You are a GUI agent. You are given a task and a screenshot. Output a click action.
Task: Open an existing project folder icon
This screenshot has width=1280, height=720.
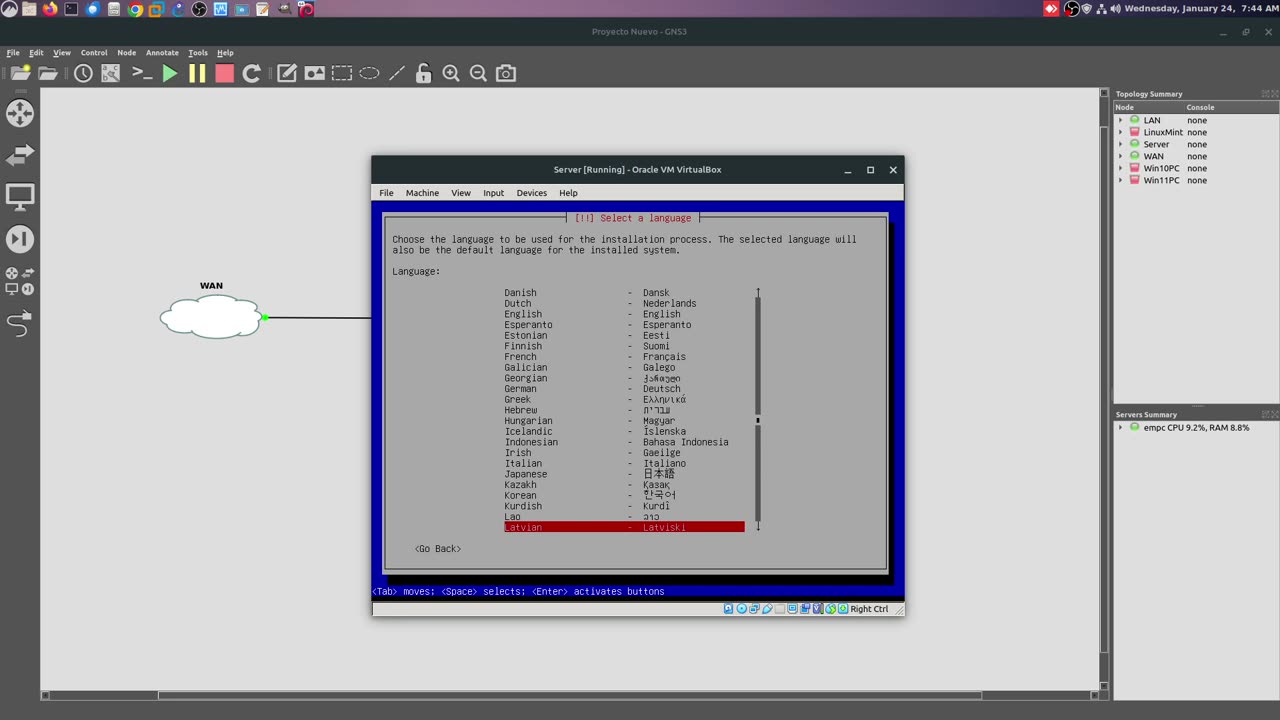48,73
